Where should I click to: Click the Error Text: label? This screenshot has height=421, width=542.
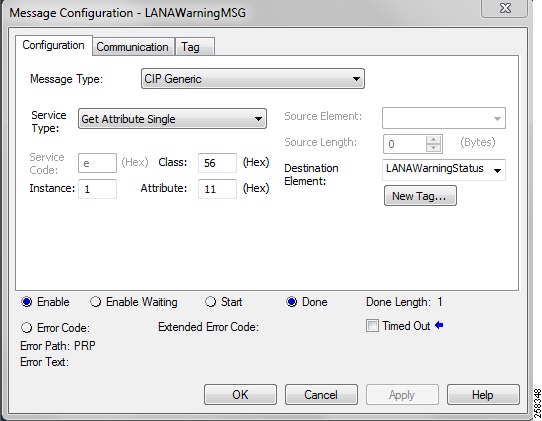coord(44,362)
